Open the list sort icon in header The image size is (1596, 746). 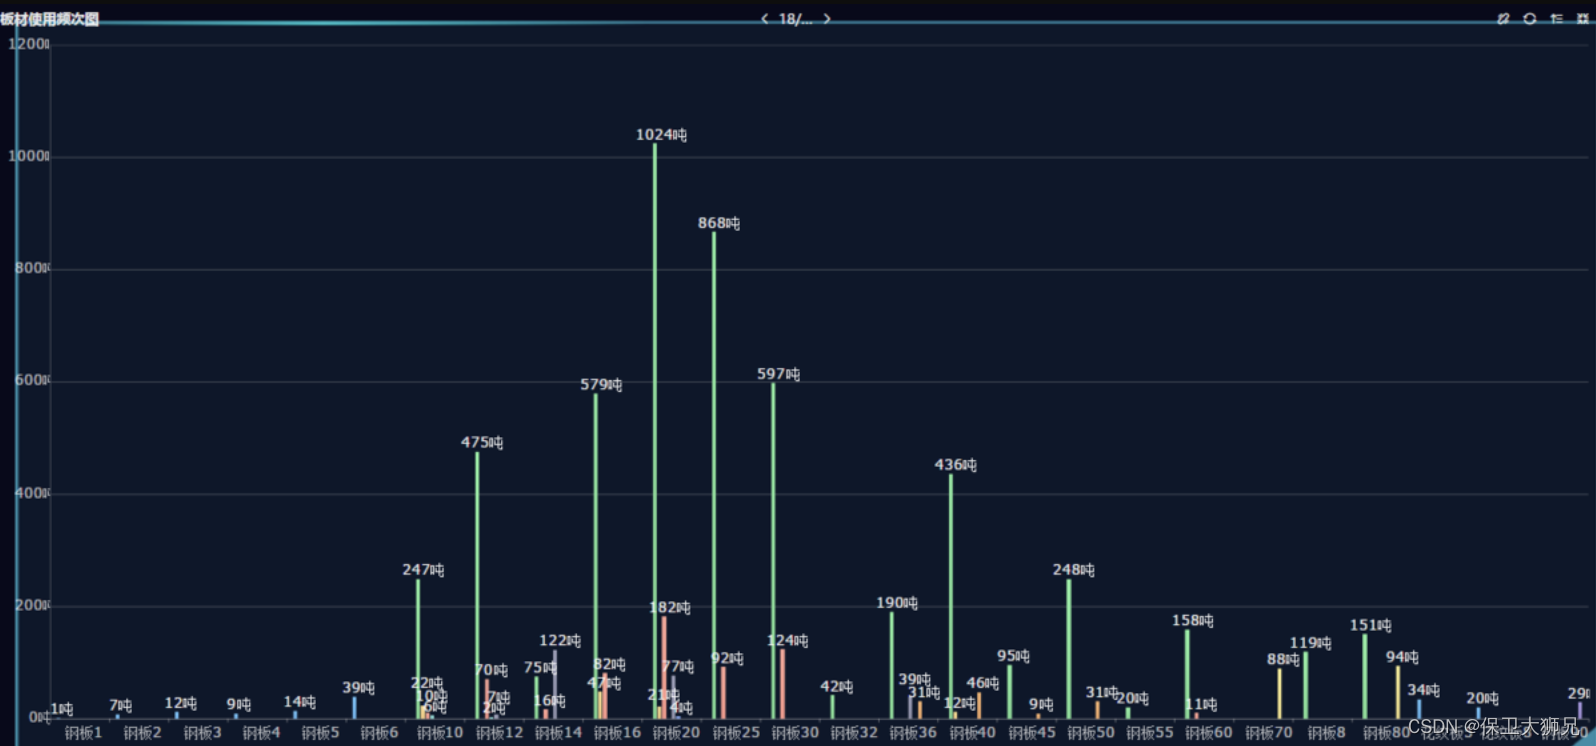(1556, 19)
